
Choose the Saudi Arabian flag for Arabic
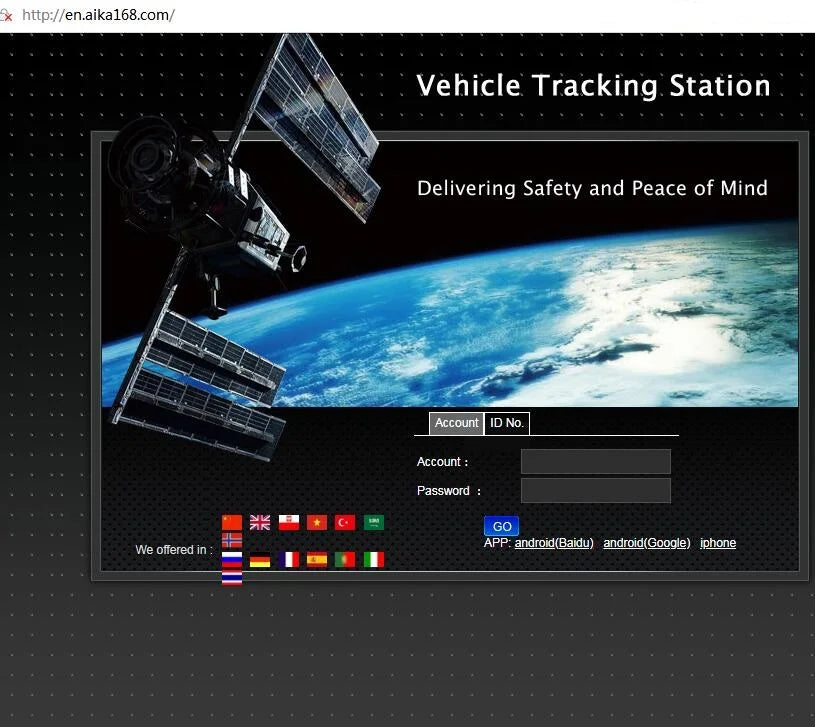pyautogui.click(x=374, y=522)
